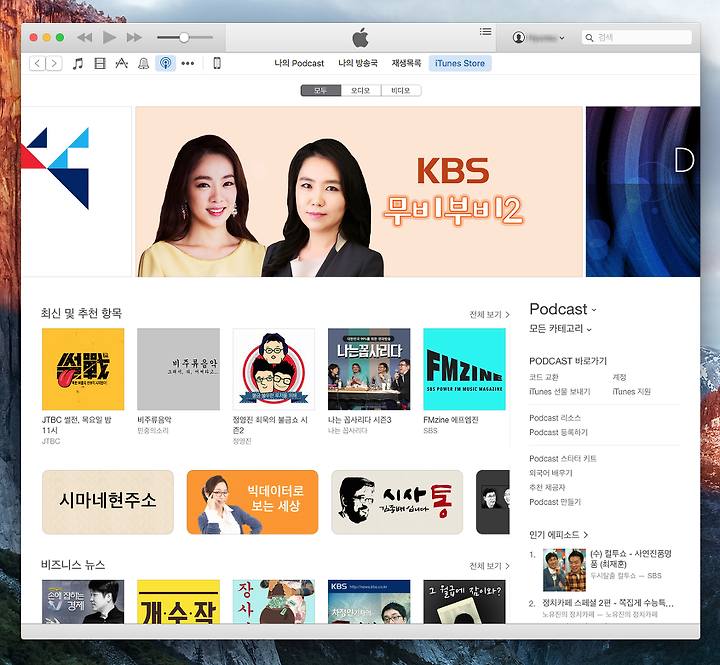The height and width of the screenshot is (665, 720).
Task: Select the 오디오 filter segment
Action: coord(361,90)
